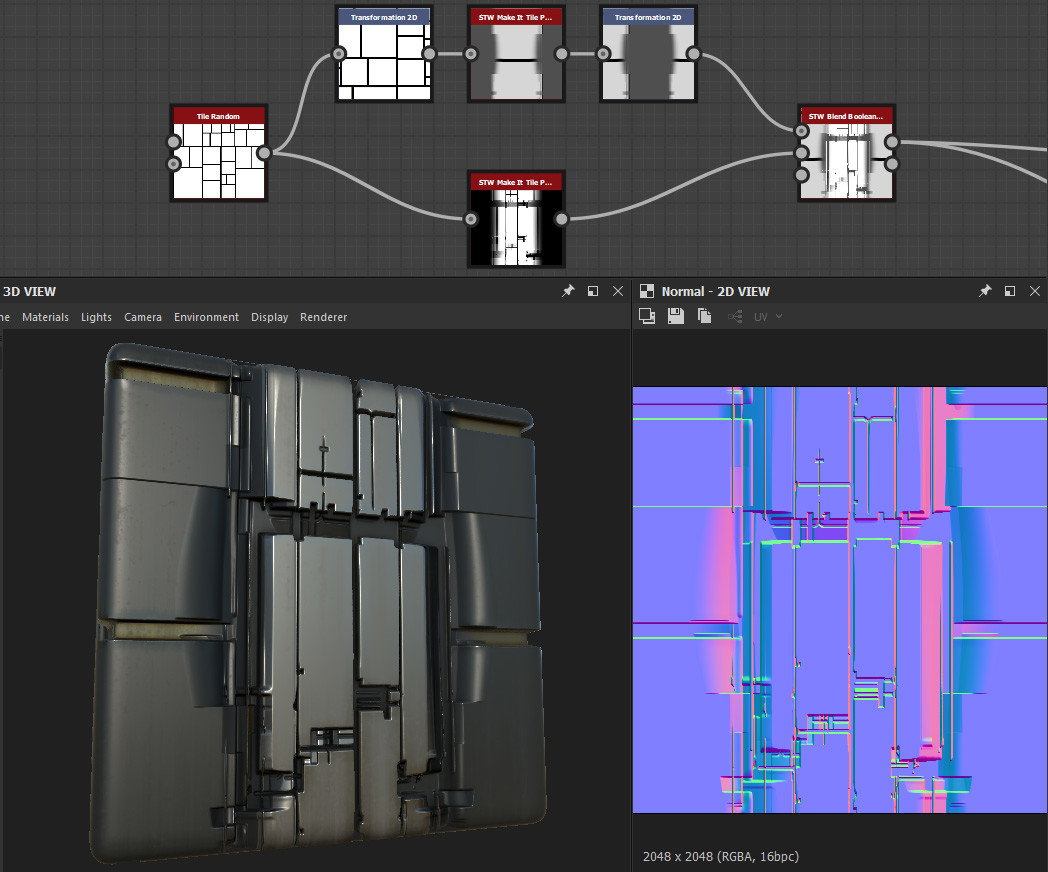Open the Display menu
Viewport: 1048px width, 872px height.
269,317
